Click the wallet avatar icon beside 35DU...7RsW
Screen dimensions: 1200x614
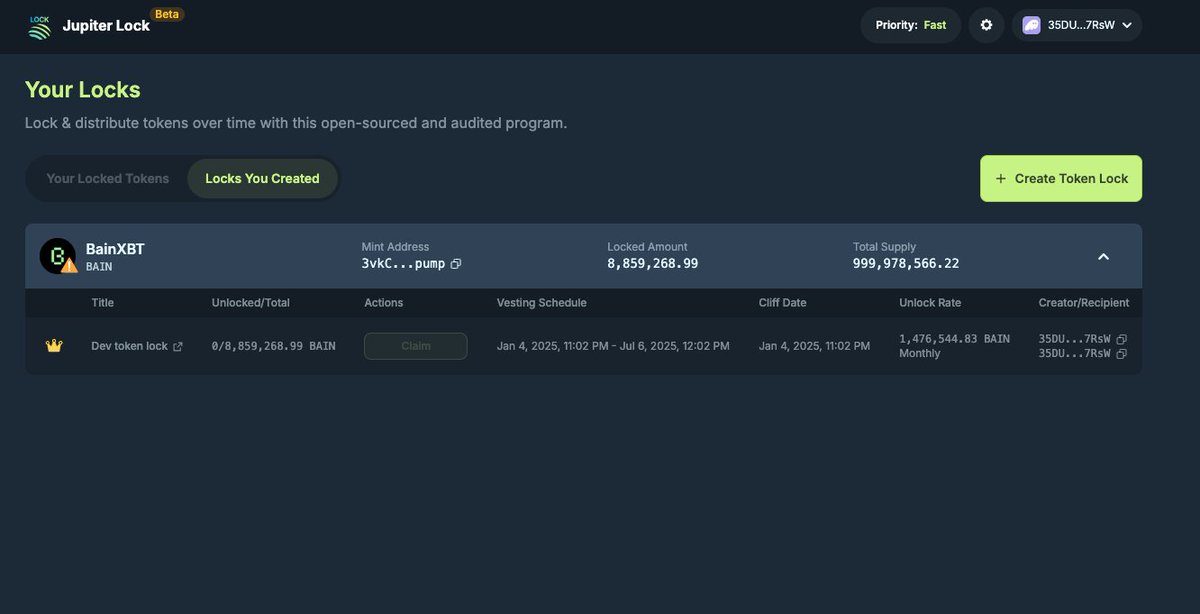coord(1031,25)
